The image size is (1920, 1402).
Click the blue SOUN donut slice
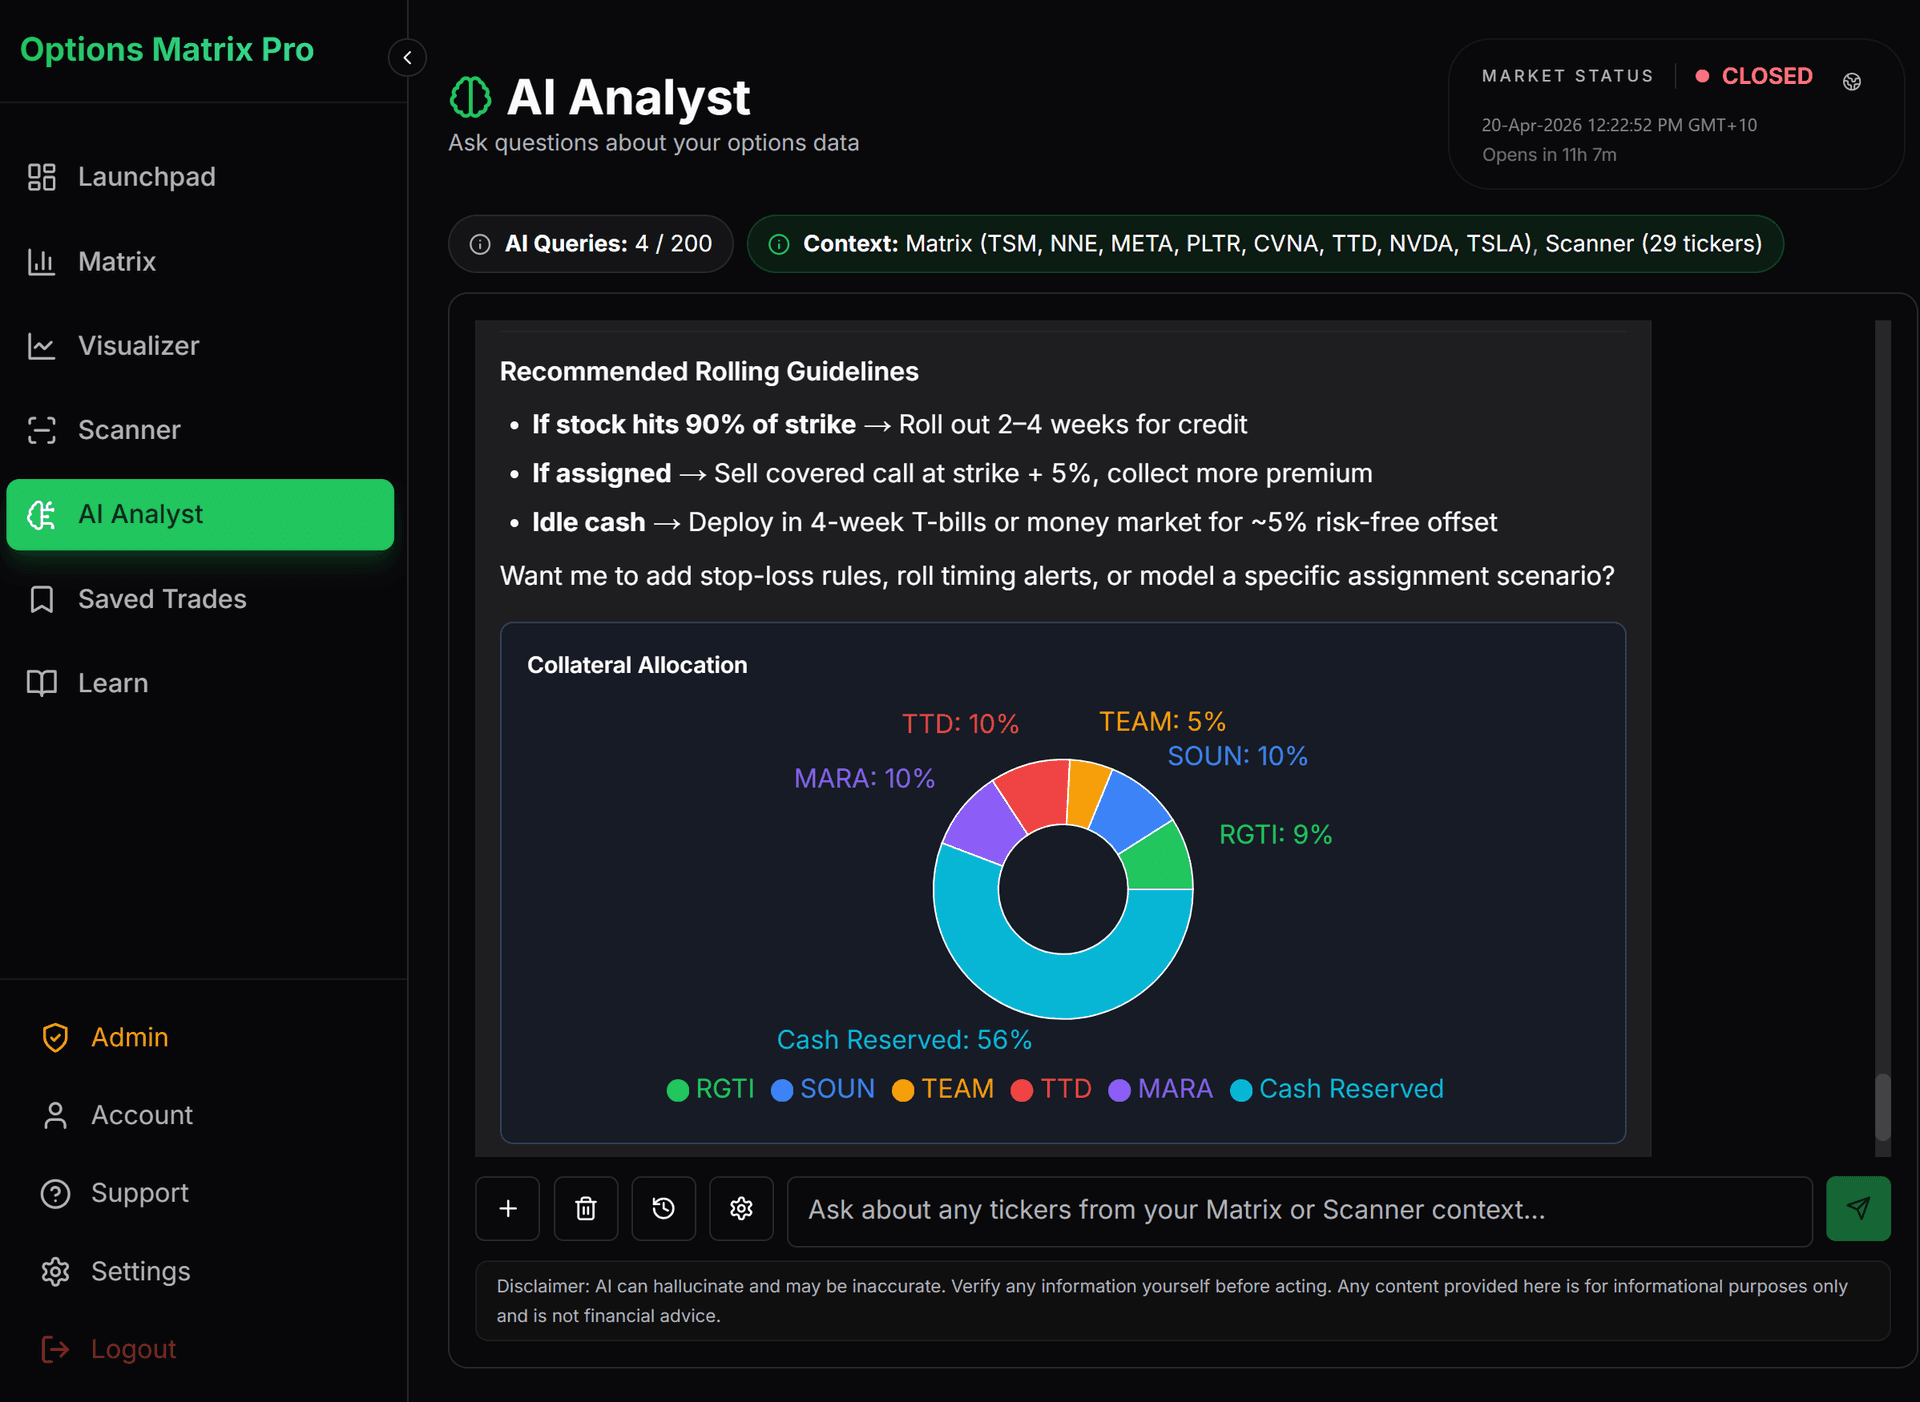click(x=1132, y=811)
